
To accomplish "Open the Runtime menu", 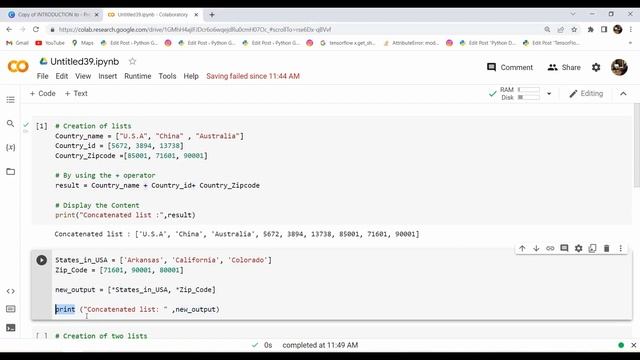I will coord(138,76).
